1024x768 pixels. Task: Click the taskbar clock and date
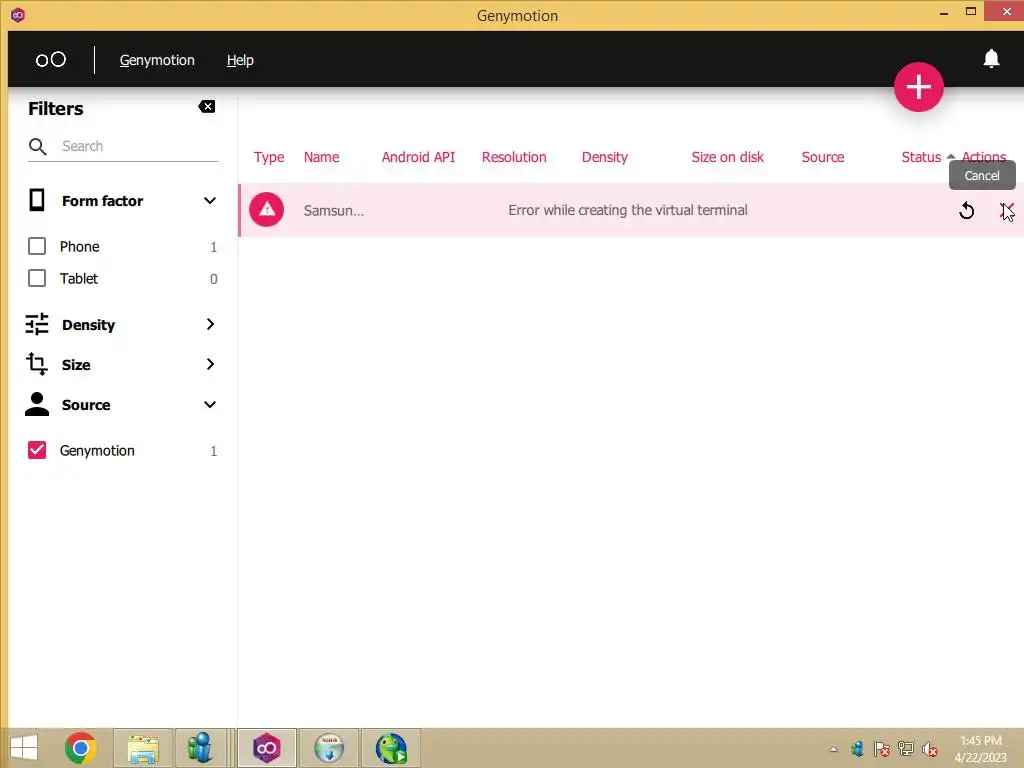tap(980, 749)
